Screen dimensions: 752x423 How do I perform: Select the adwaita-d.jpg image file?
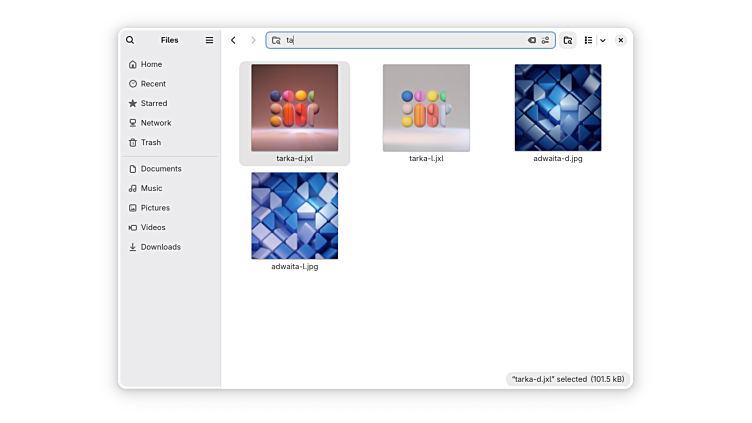[x=557, y=108]
